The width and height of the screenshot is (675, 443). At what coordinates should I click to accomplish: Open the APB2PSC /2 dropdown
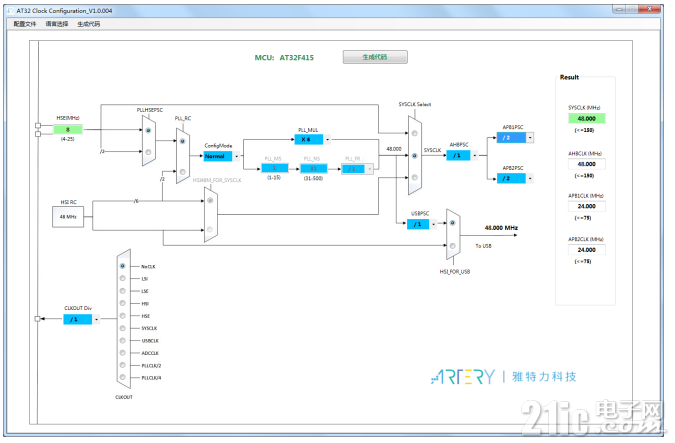click(530, 178)
